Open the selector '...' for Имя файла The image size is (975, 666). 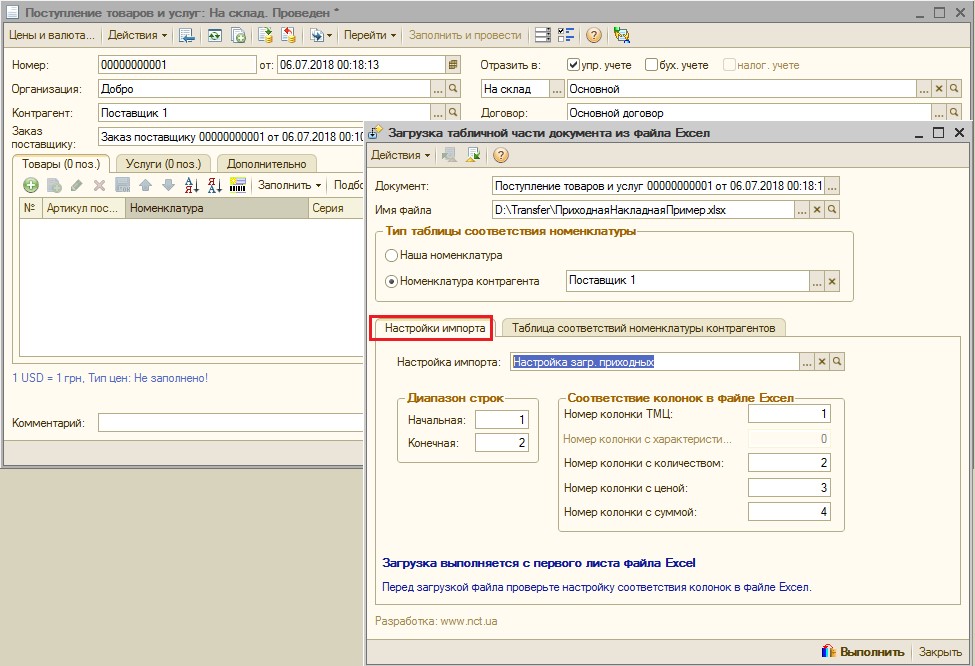802,210
